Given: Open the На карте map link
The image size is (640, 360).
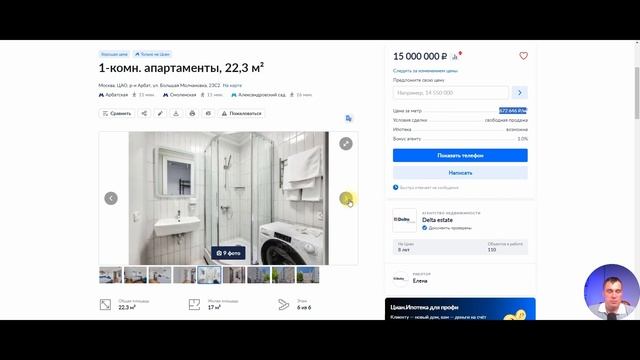Looking at the screenshot, I should (232, 86).
